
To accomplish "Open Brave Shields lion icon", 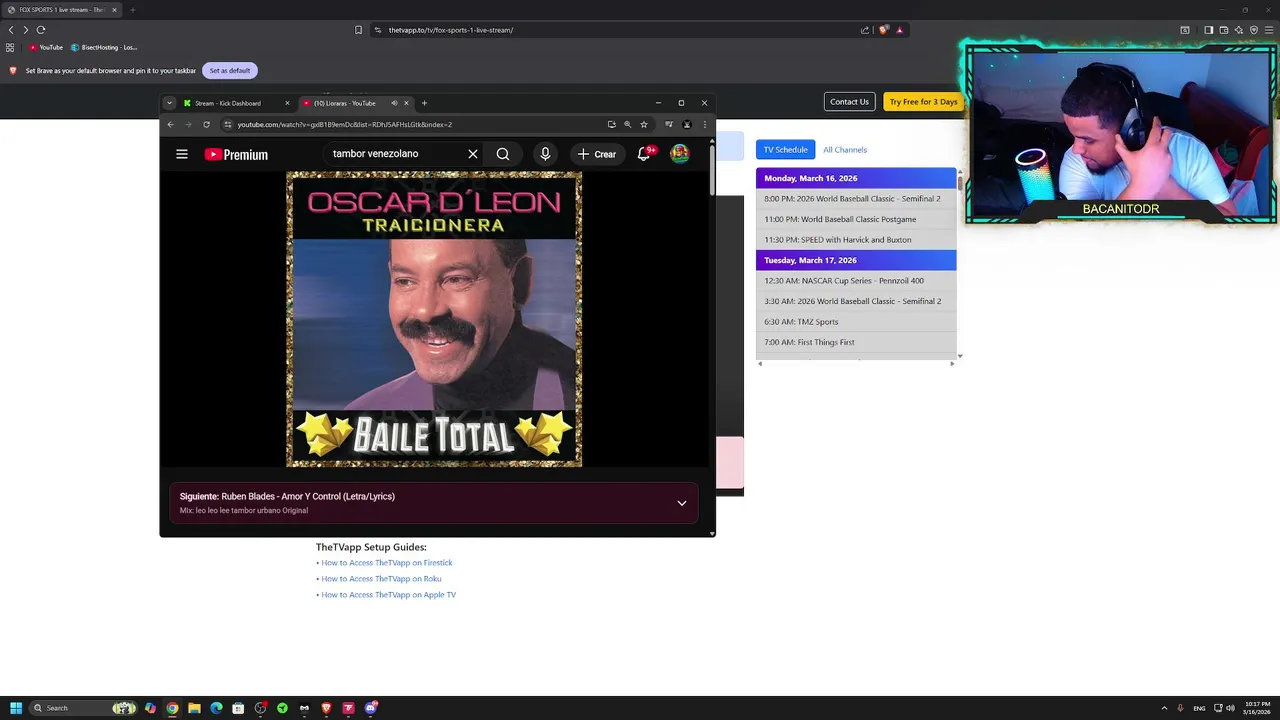I will coord(883,30).
